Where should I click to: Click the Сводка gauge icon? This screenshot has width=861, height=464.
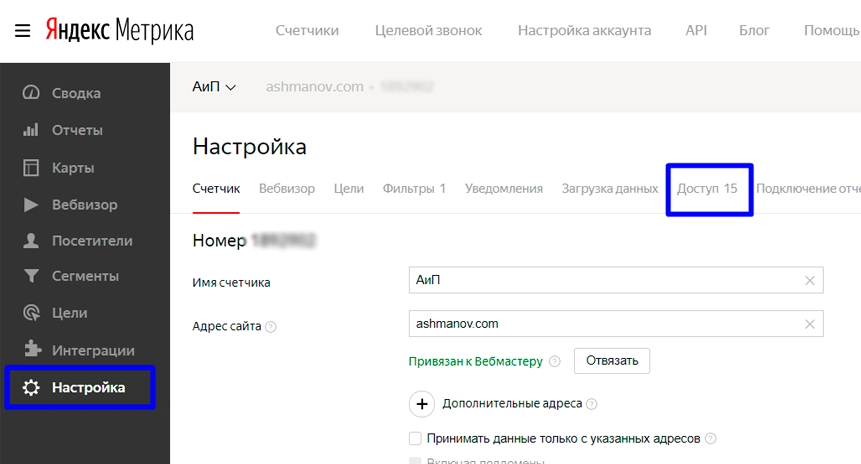pos(31,92)
